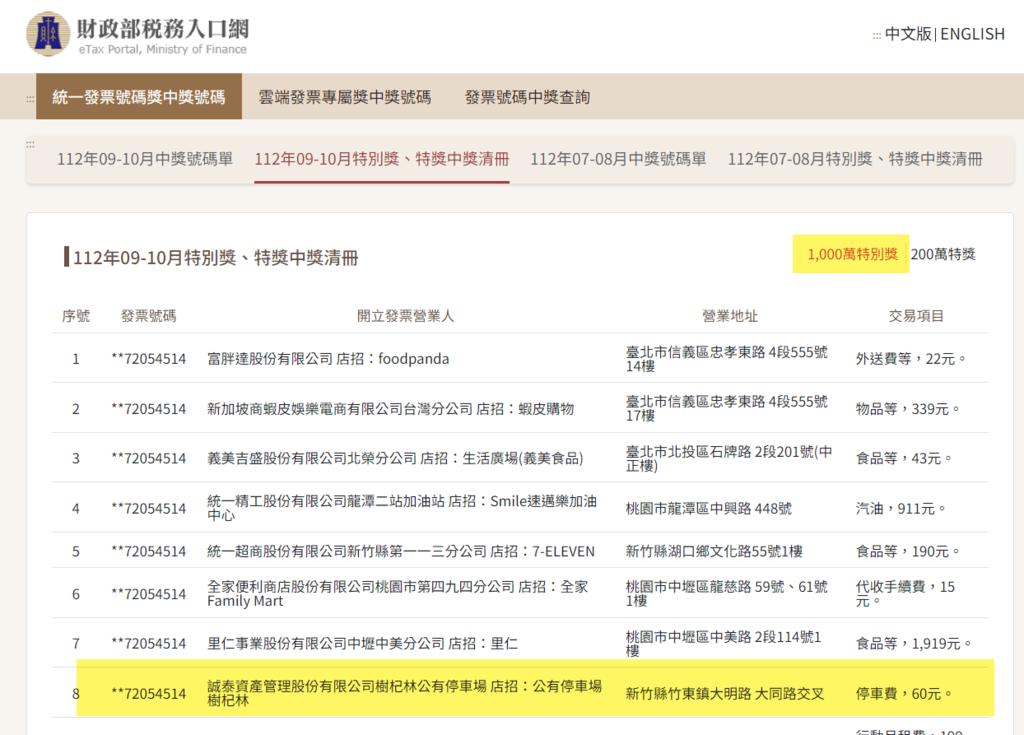The image size is (1024, 735).
Task: Click address 桃園市中壢區中美路 2段114號
Action: coord(723,644)
